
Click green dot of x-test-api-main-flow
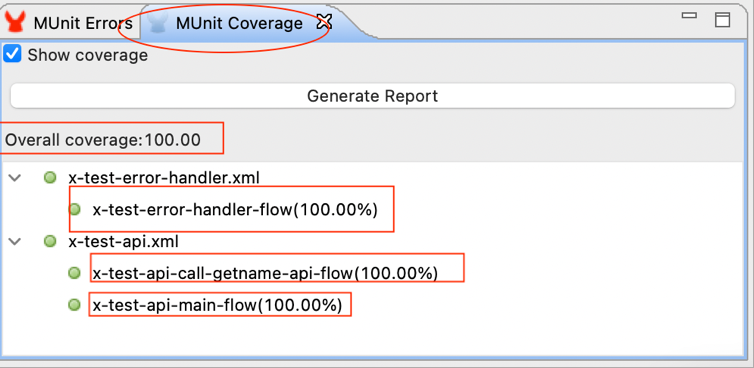tap(74, 305)
